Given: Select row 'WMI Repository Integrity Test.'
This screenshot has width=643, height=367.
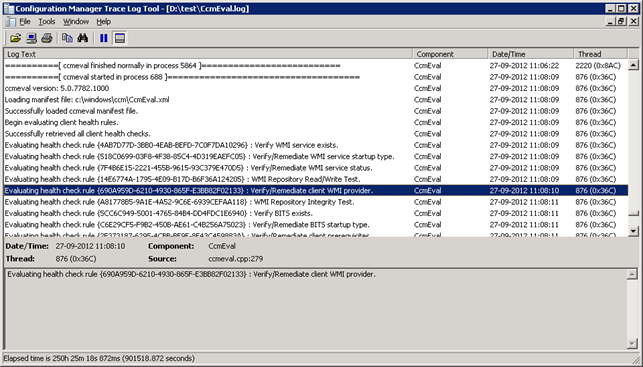Looking at the screenshot, I should click(316, 202).
